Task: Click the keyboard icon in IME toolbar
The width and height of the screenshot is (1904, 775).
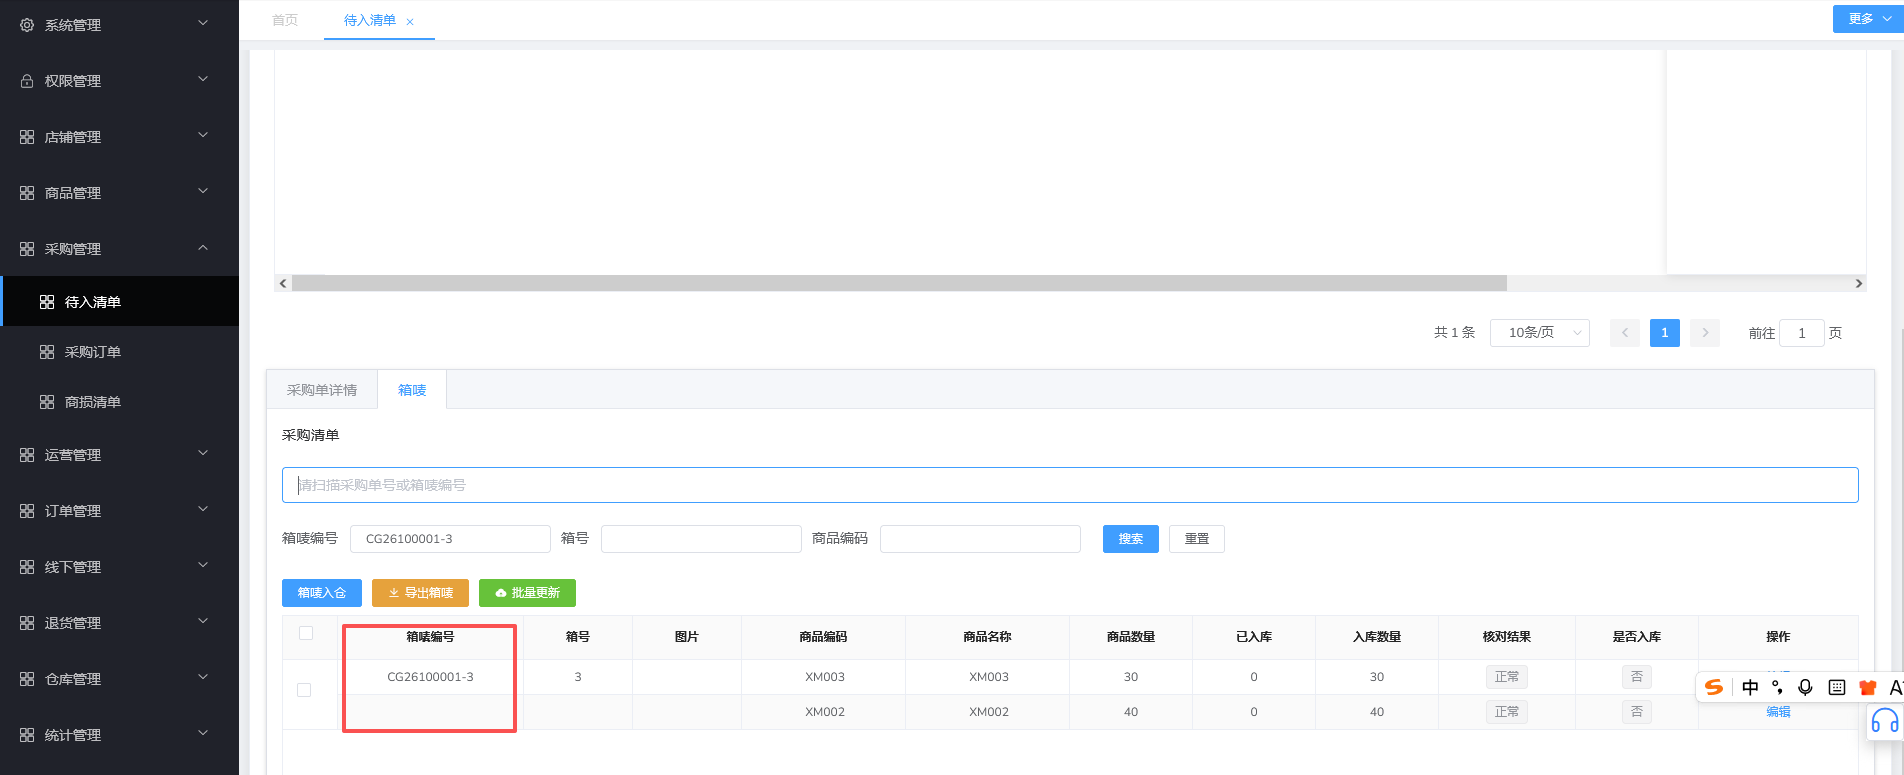Action: (1837, 687)
